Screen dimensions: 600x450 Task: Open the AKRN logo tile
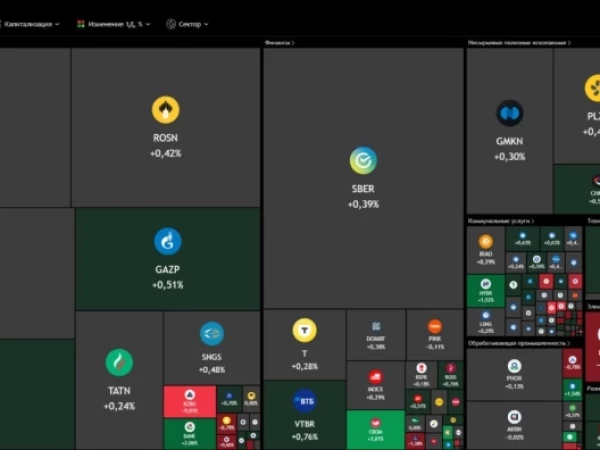tap(514, 425)
